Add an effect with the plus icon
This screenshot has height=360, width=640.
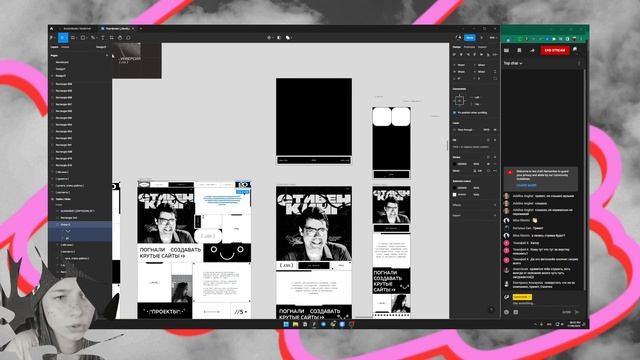click(495, 205)
